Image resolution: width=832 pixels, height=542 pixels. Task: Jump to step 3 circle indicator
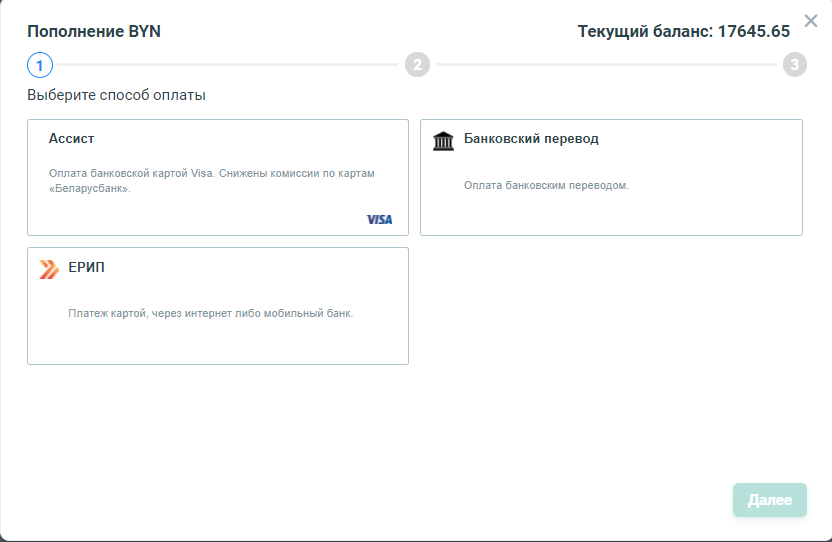(x=794, y=65)
